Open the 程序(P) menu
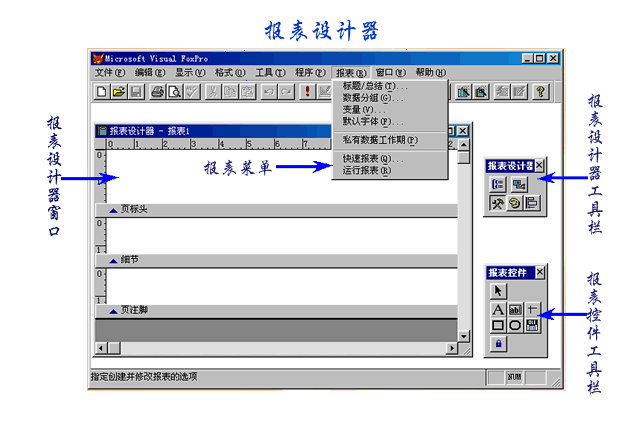 310,73
